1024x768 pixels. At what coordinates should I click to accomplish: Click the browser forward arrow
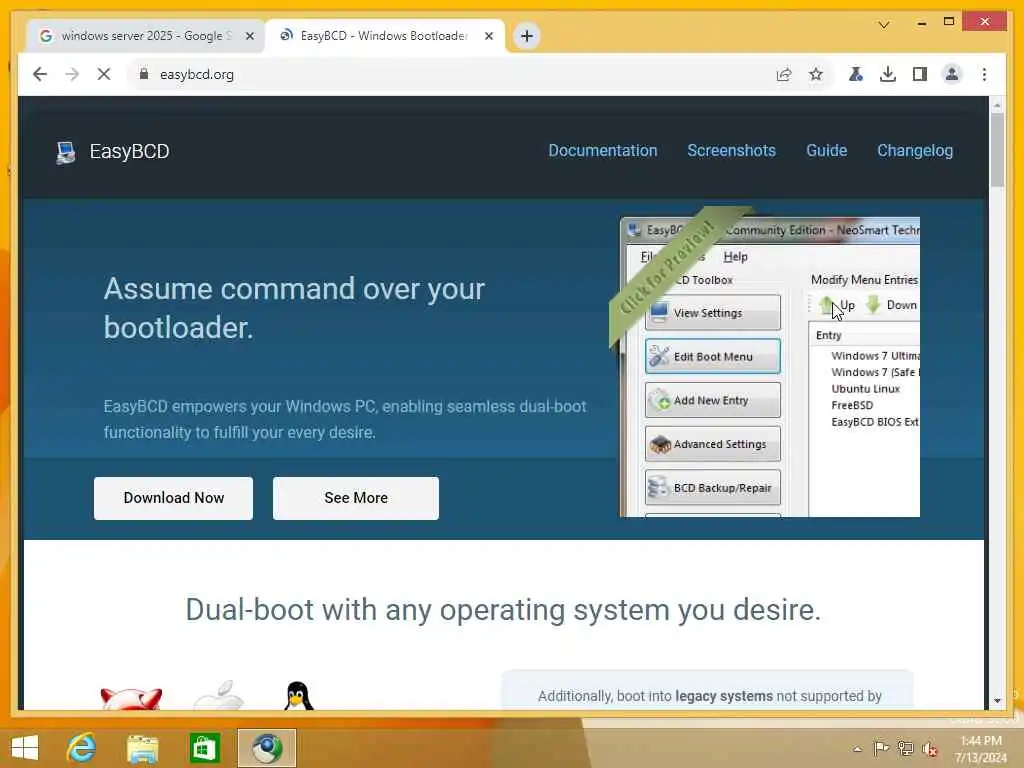pyautogui.click(x=72, y=74)
